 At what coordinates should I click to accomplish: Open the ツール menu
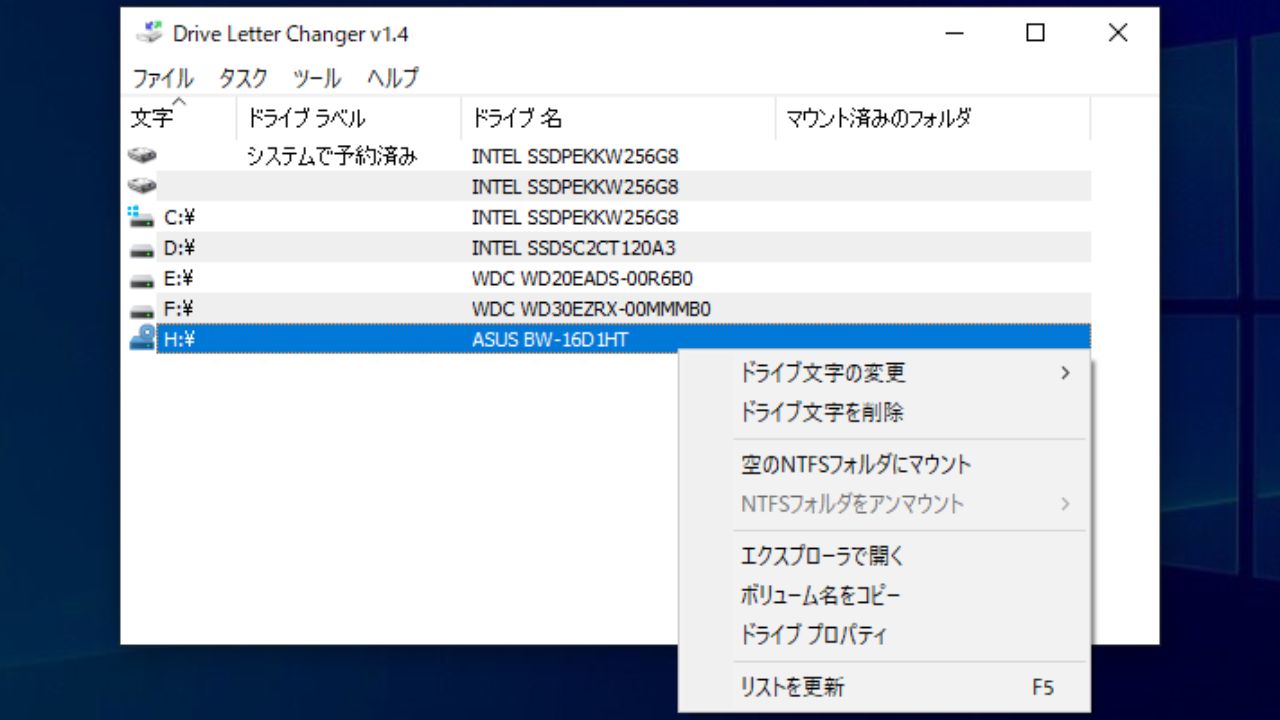[x=317, y=78]
